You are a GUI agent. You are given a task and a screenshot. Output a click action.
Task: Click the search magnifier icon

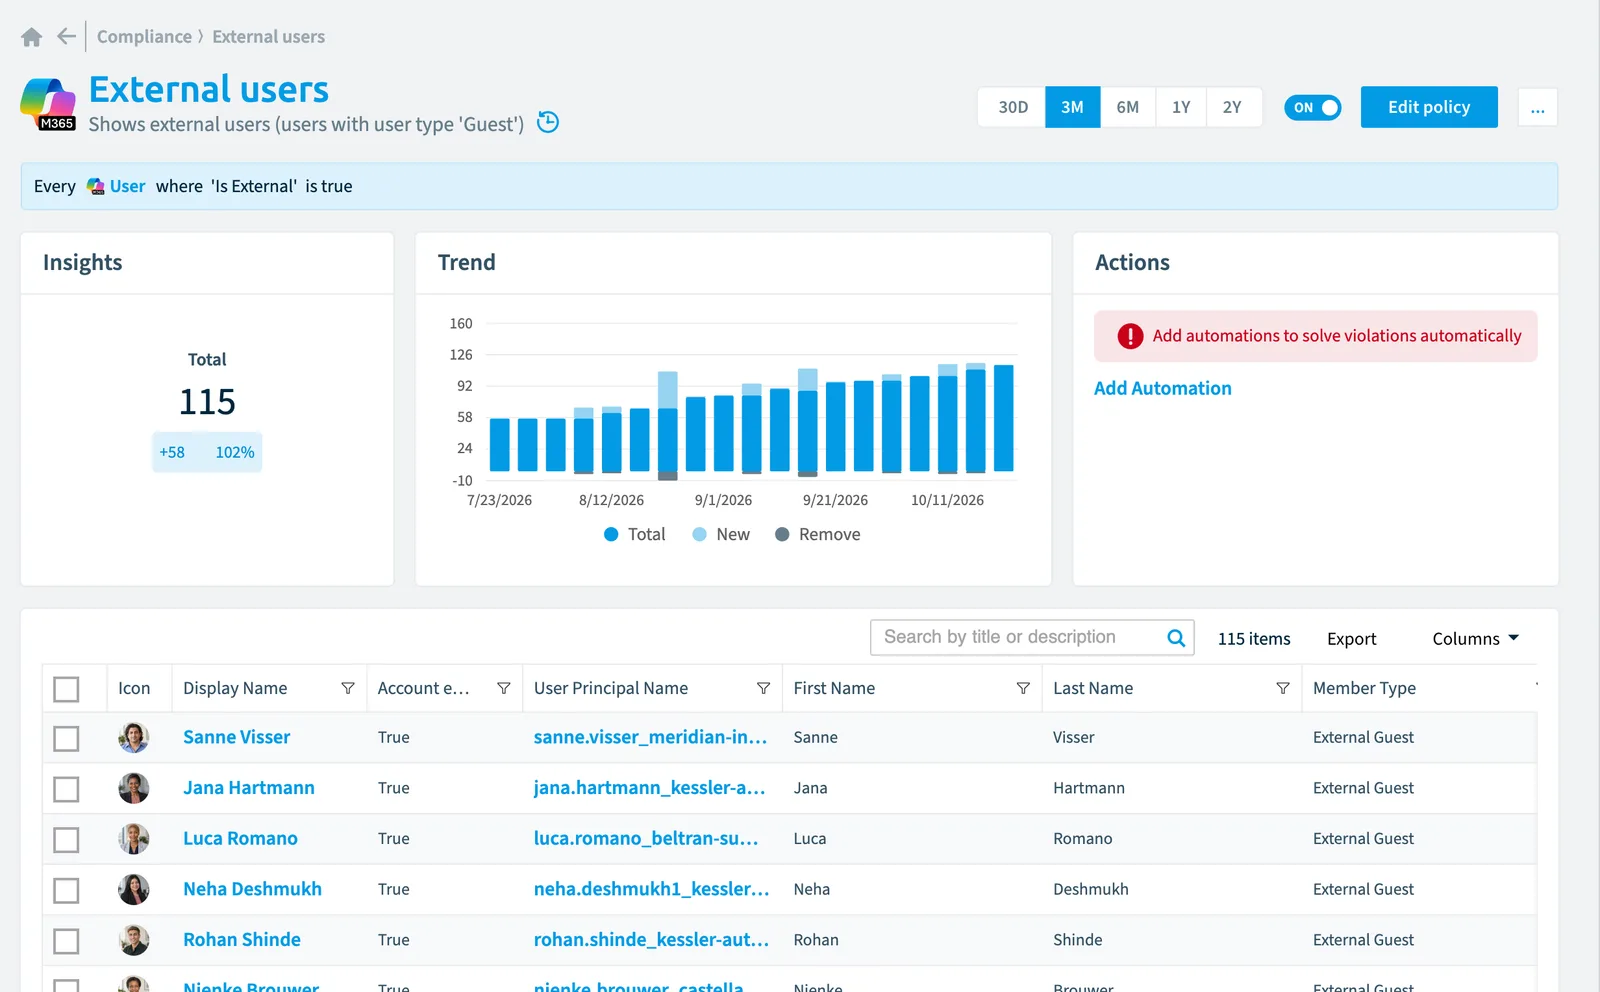click(x=1176, y=638)
